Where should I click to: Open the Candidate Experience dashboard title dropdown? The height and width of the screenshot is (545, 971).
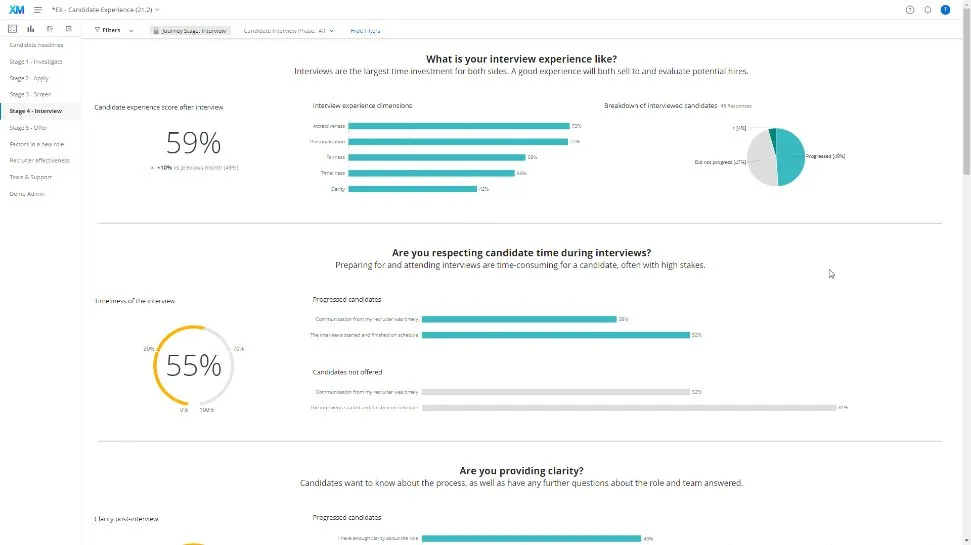pyautogui.click(x=106, y=9)
